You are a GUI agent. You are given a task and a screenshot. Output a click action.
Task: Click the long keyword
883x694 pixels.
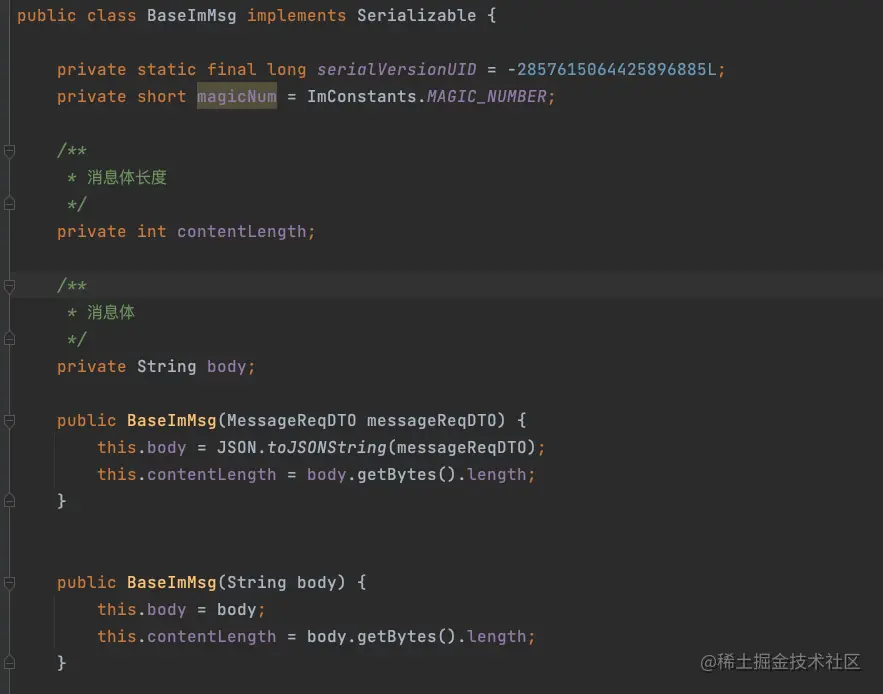(x=287, y=69)
